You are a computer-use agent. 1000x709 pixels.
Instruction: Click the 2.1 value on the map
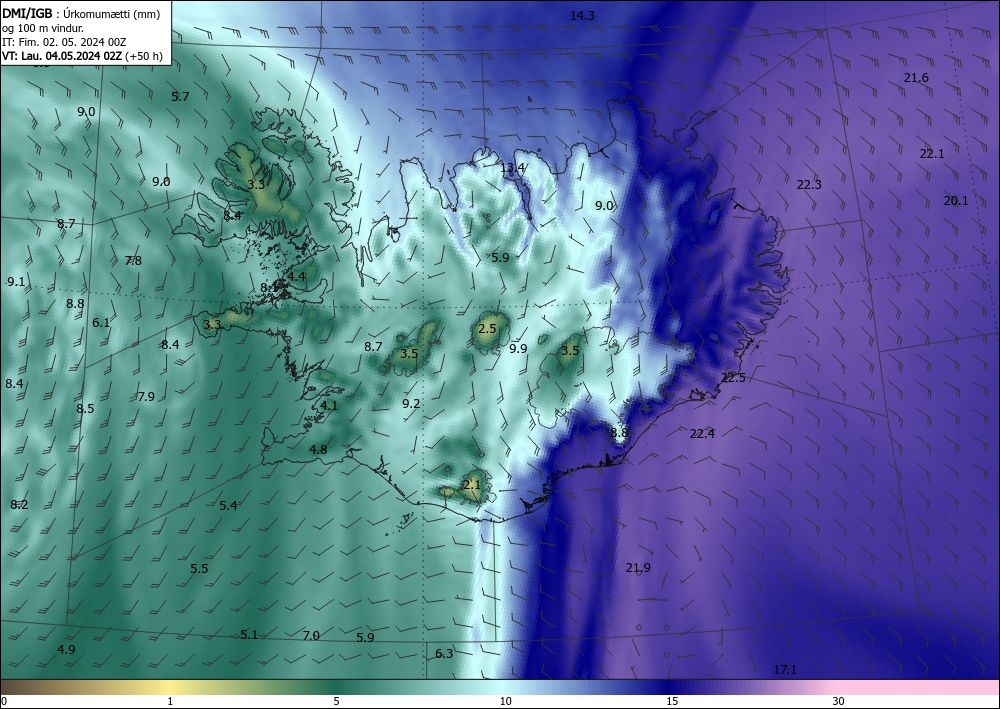coord(472,485)
